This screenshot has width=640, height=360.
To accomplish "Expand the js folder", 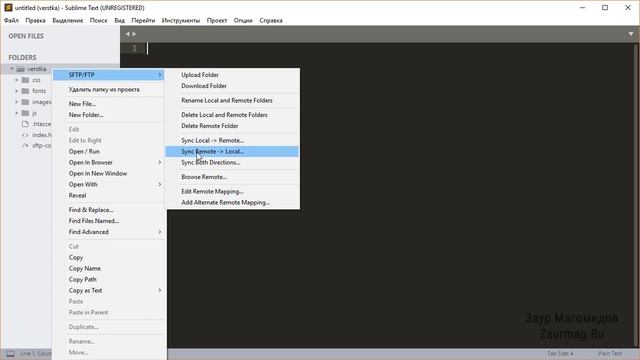I will click(17, 113).
